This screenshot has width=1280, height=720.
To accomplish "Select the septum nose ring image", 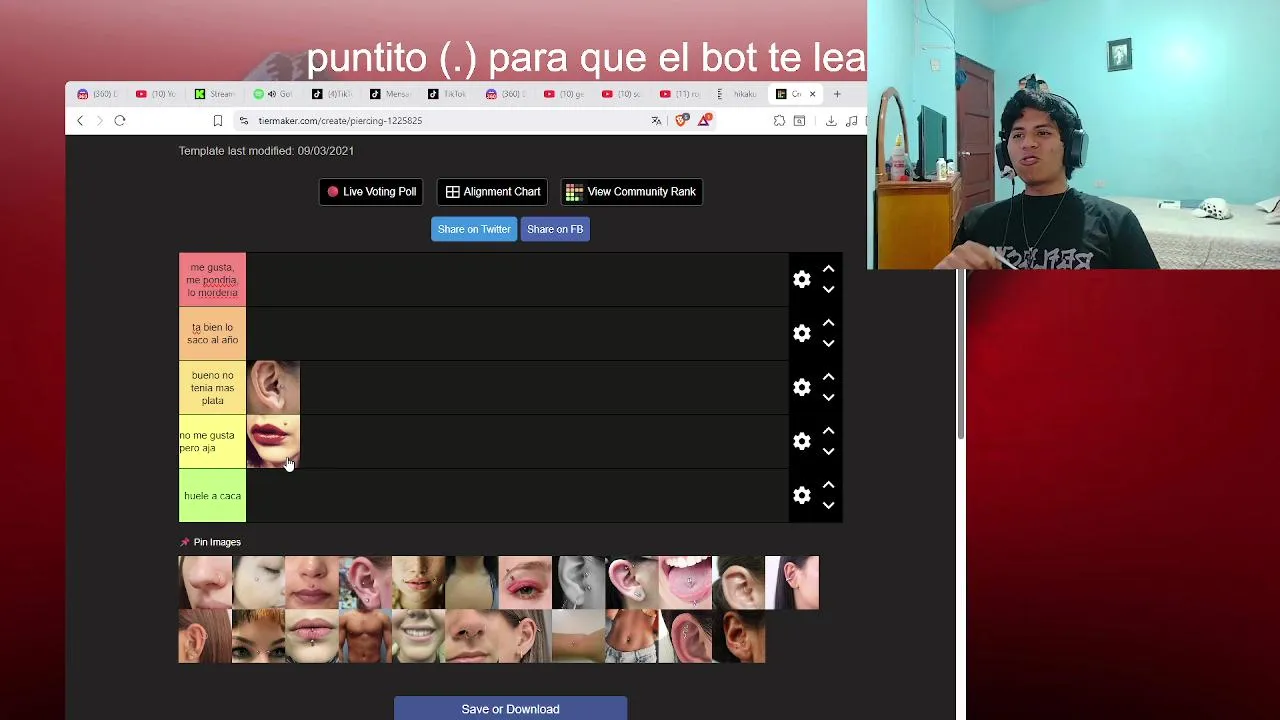I will click(472, 637).
